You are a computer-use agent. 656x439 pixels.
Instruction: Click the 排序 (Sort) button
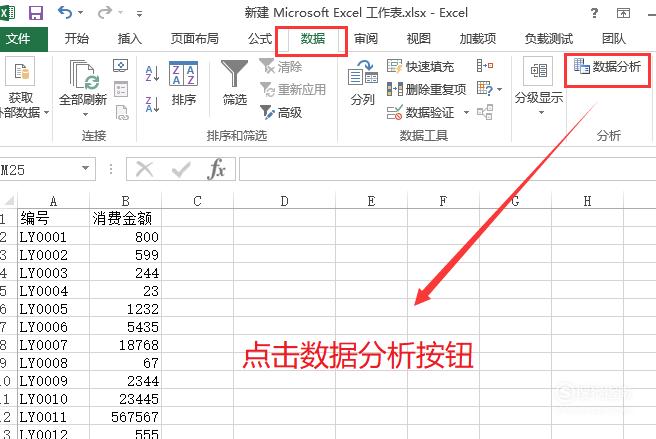184,84
